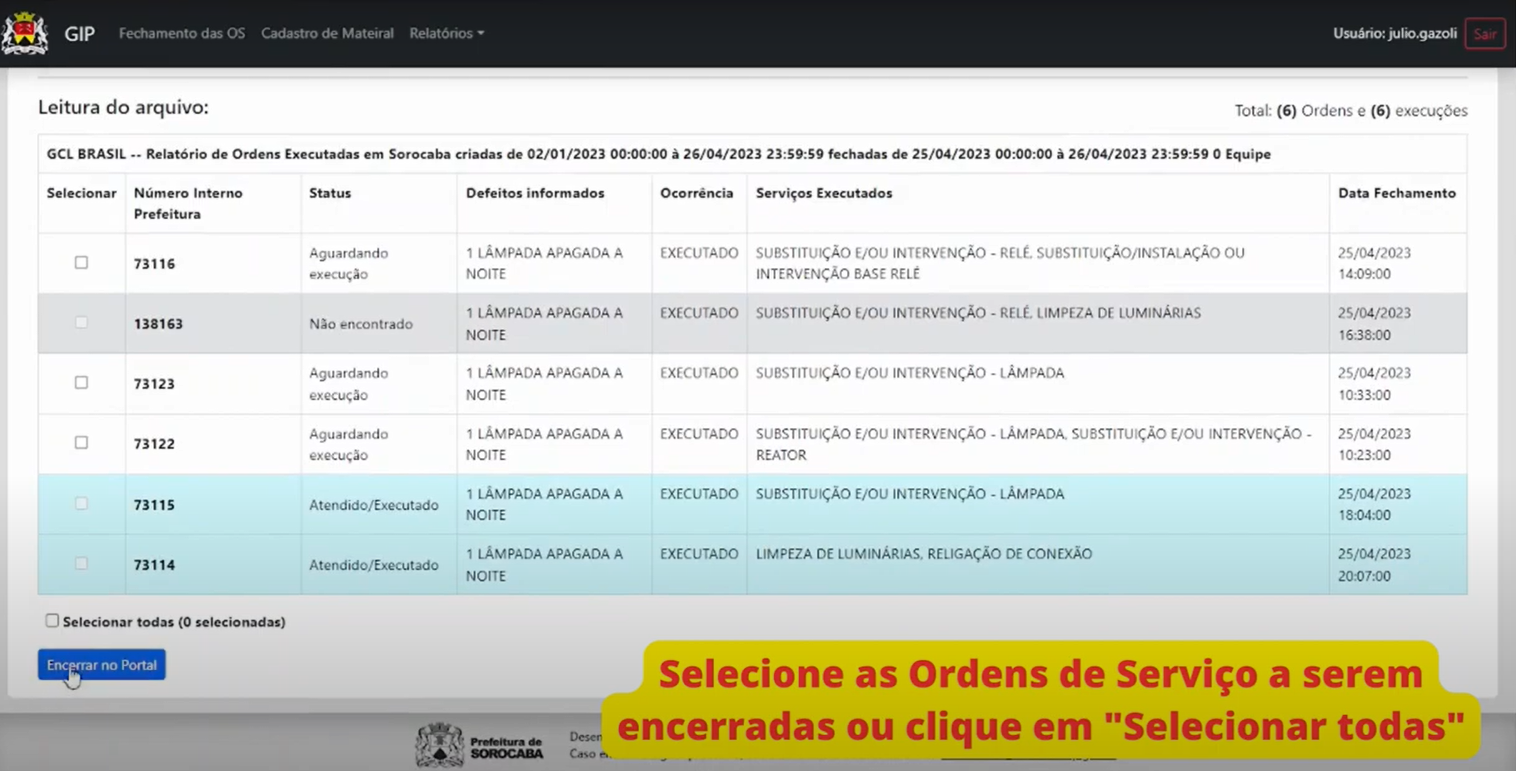Click the Data Fechamento column header

click(x=1396, y=193)
